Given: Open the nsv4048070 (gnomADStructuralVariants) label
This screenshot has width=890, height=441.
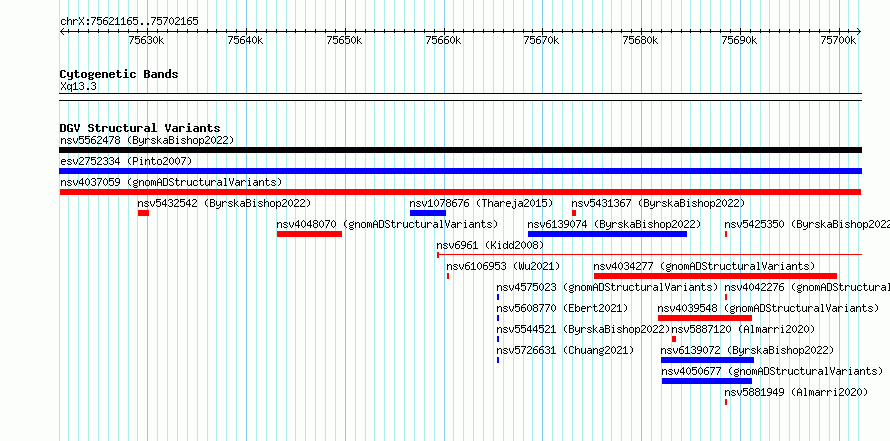Looking at the screenshot, I should click(x=387, y=224).
